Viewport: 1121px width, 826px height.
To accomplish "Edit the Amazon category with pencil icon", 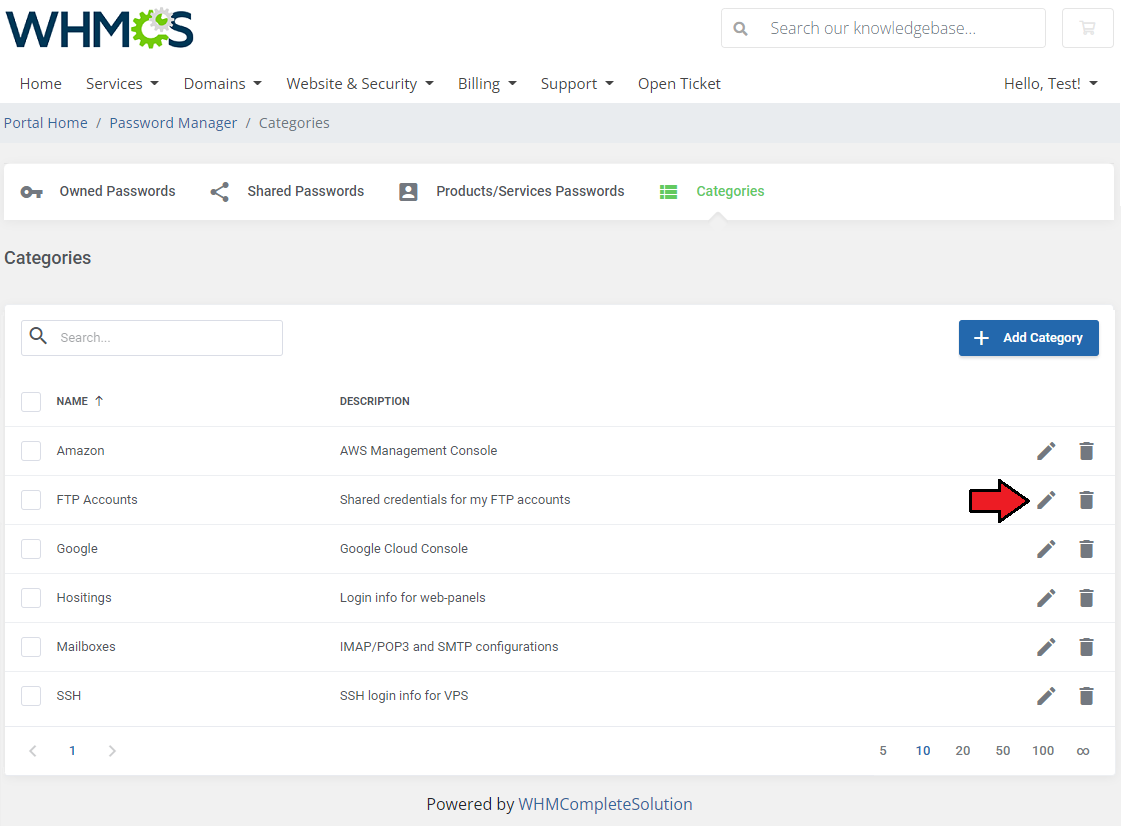I will click(x=1046, y=451).
